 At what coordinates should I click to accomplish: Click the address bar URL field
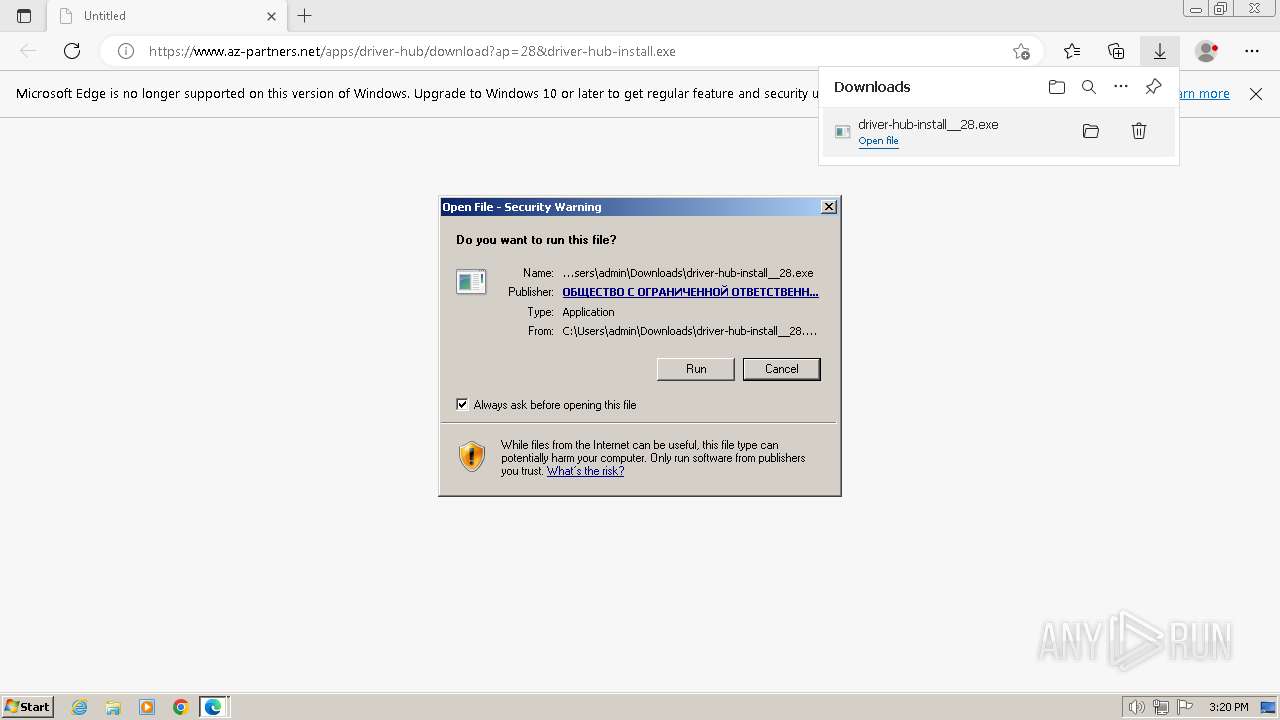(570, 51)
